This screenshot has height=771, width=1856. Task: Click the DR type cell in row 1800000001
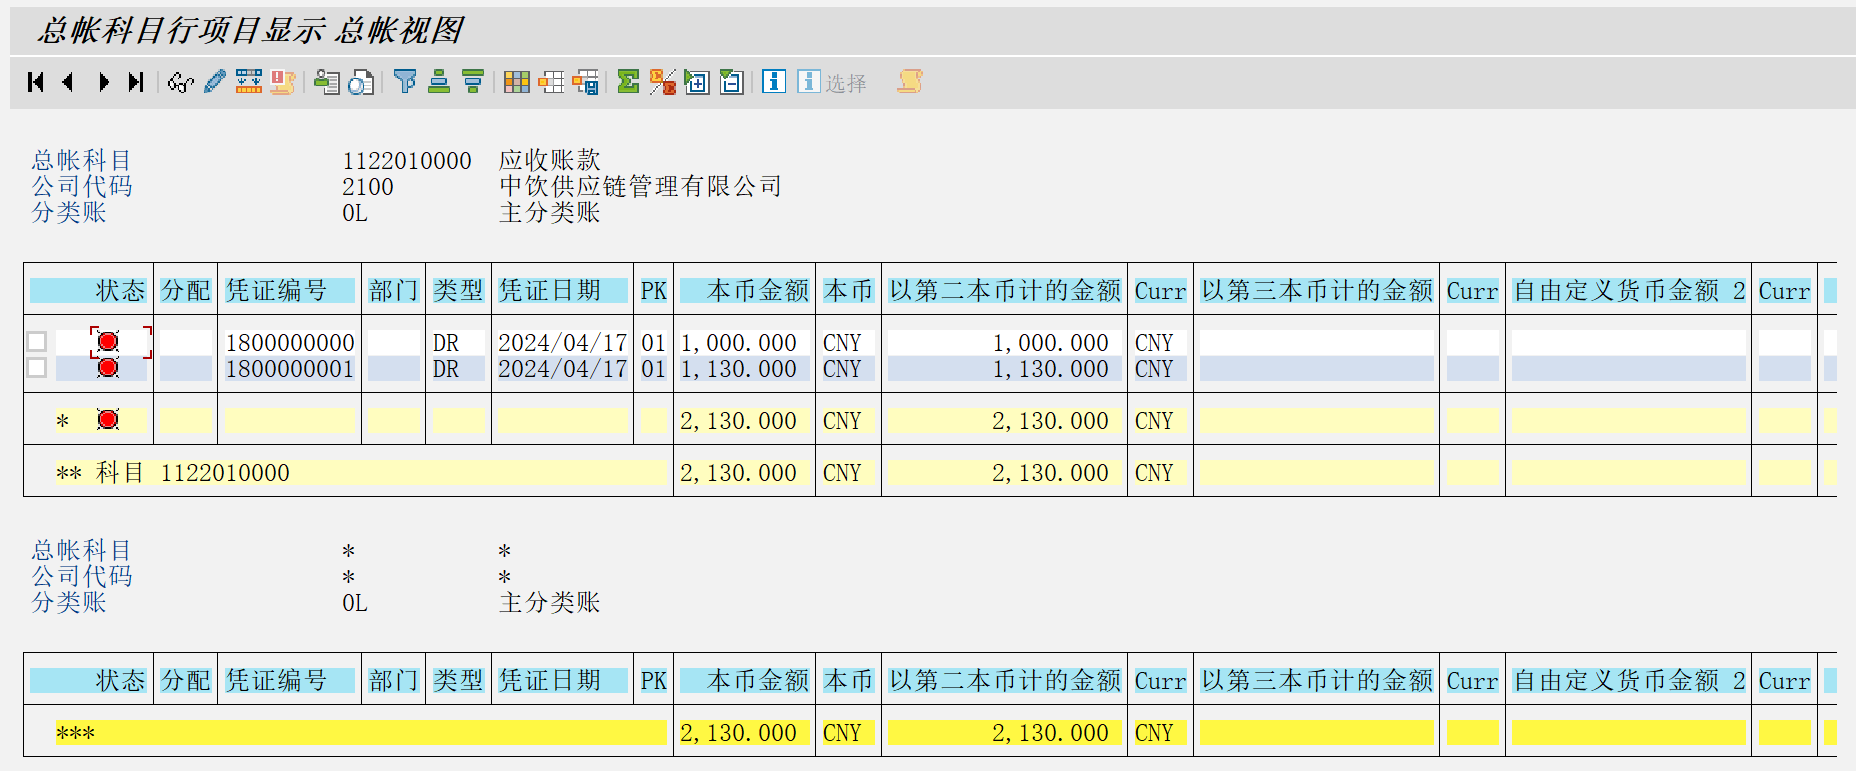point(458,369)
